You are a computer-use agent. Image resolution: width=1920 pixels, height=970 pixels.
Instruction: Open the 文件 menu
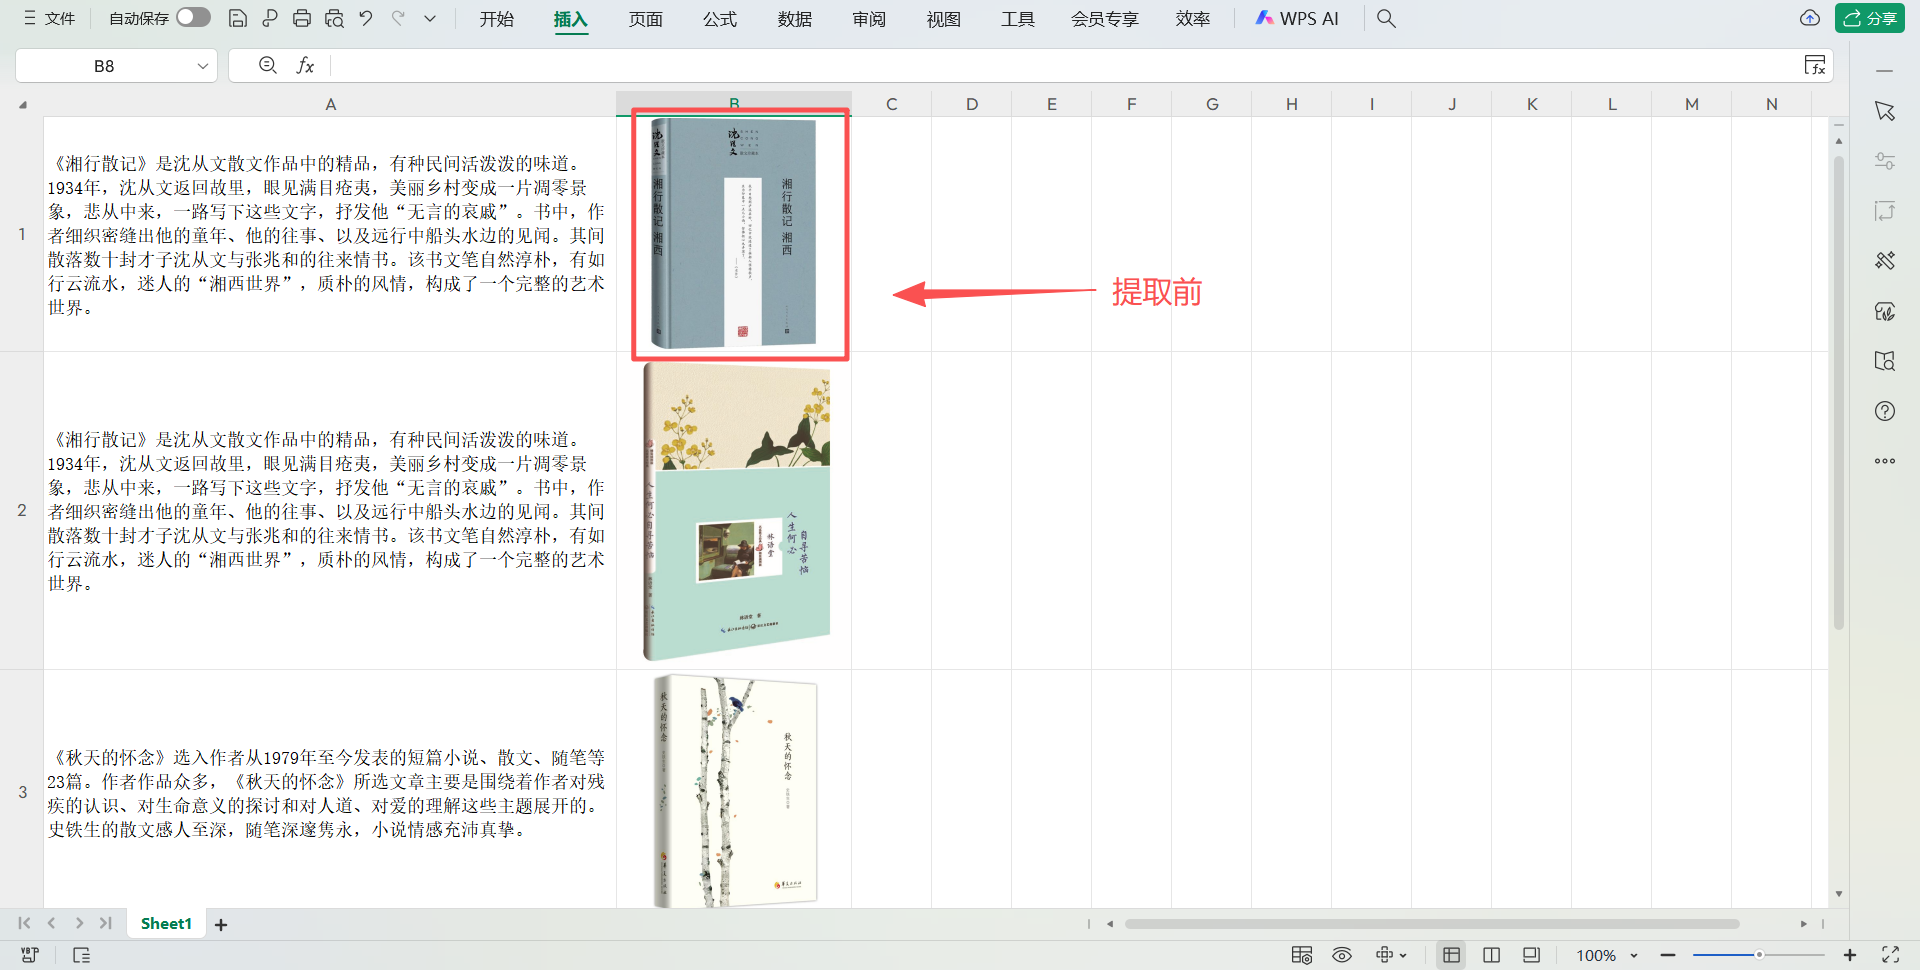coord(60,18)
